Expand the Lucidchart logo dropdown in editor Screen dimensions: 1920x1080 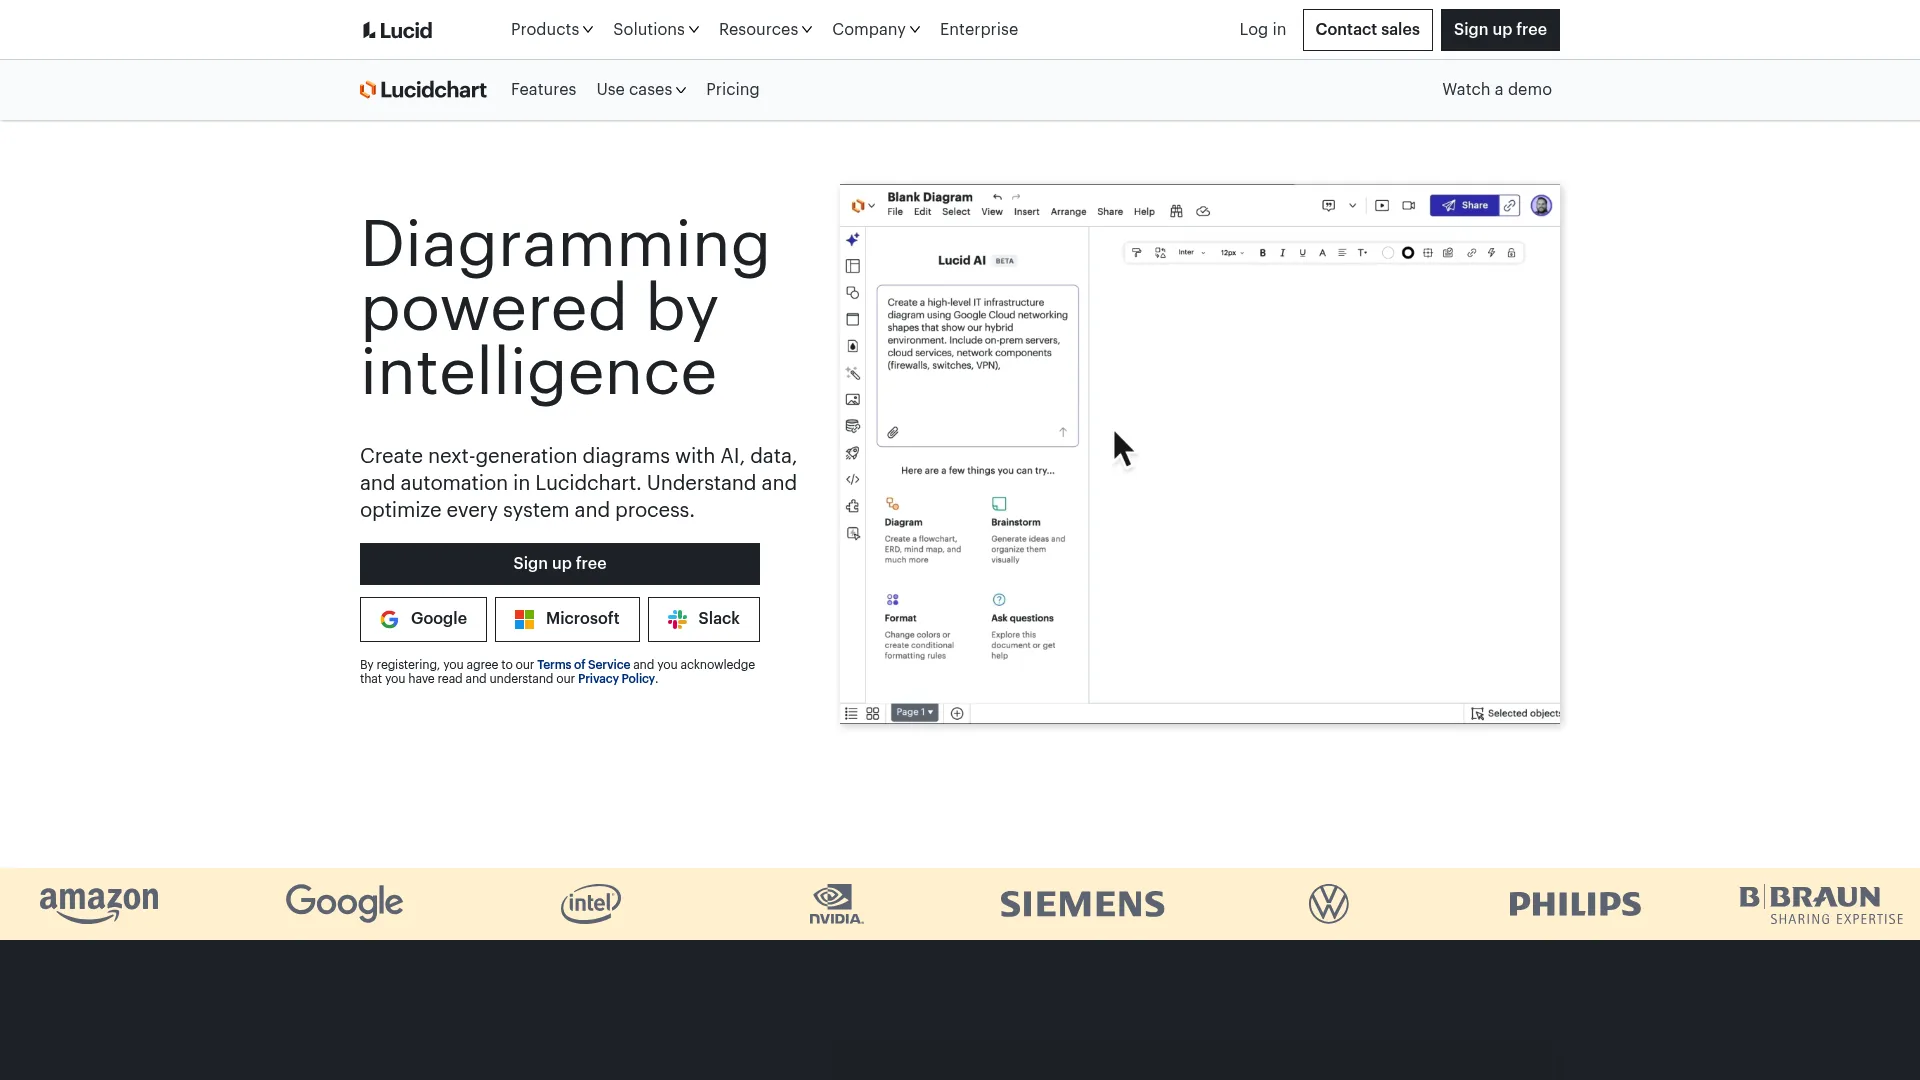click(x=862, y=206)
